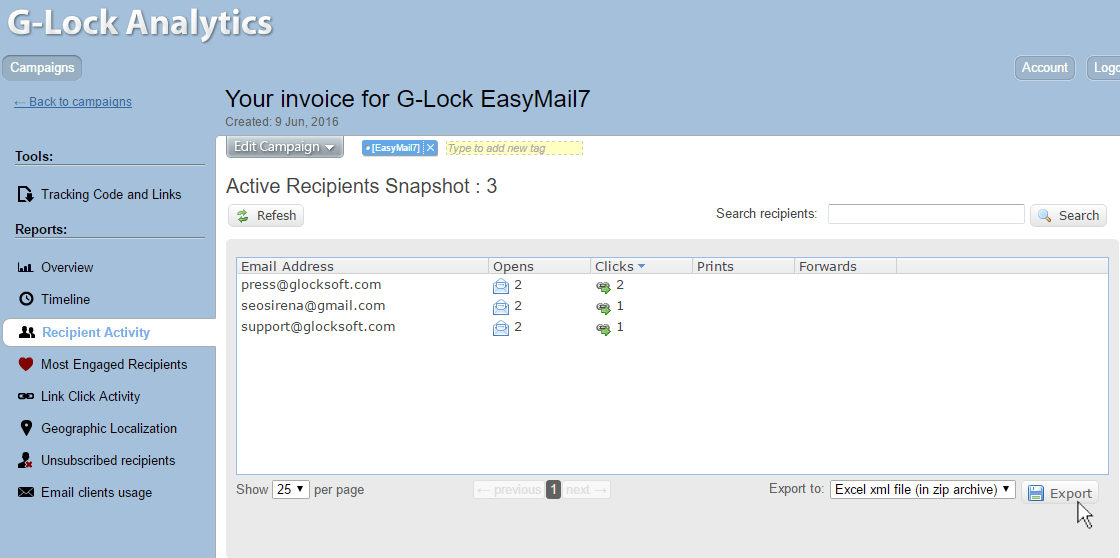Viewport: 1120px width, 558px height.
Task: Go to next page
Action: 586,489
